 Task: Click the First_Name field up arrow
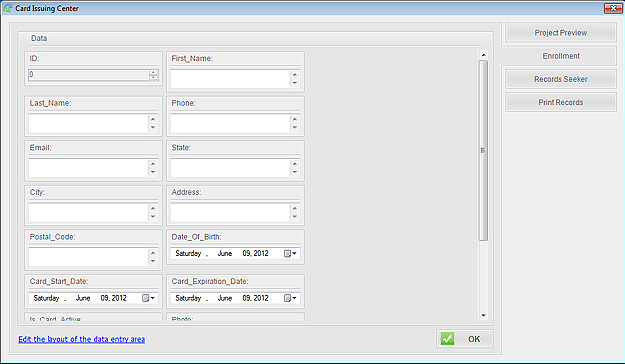coord(295,75)
